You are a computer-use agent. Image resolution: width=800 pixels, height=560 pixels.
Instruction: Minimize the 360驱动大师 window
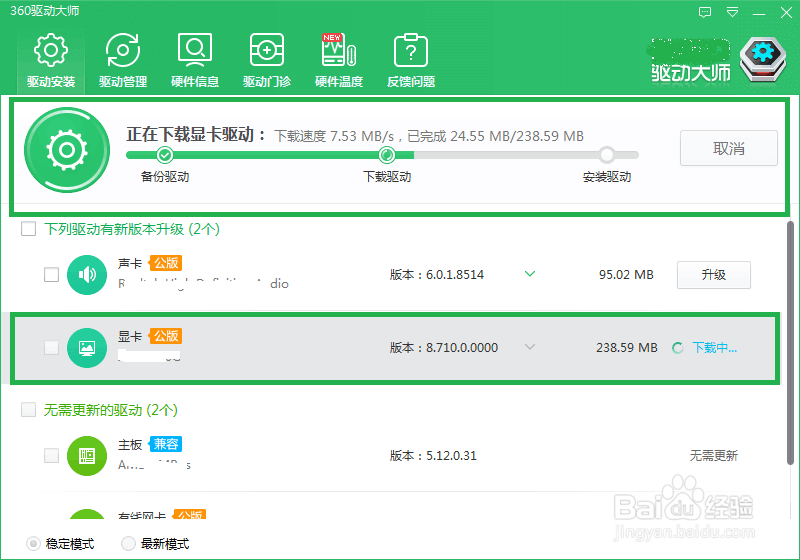[759, 13]
